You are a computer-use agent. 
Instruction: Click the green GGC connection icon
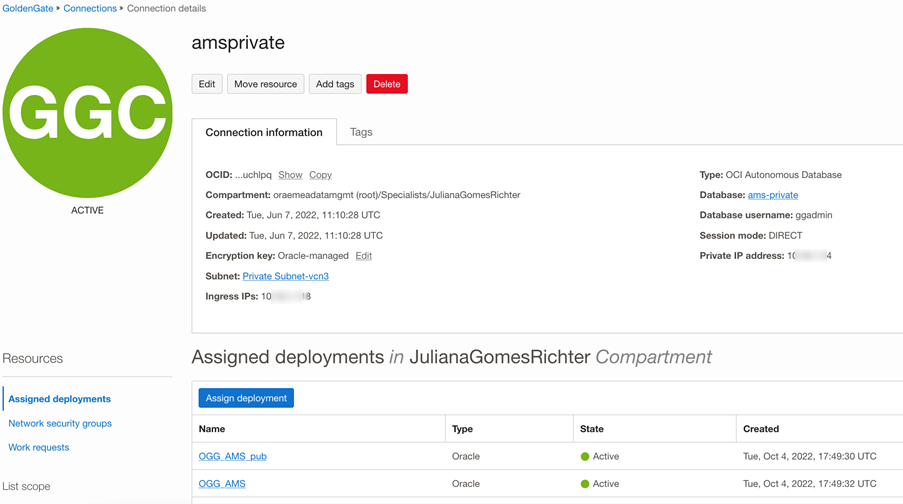tap(87, 113)
